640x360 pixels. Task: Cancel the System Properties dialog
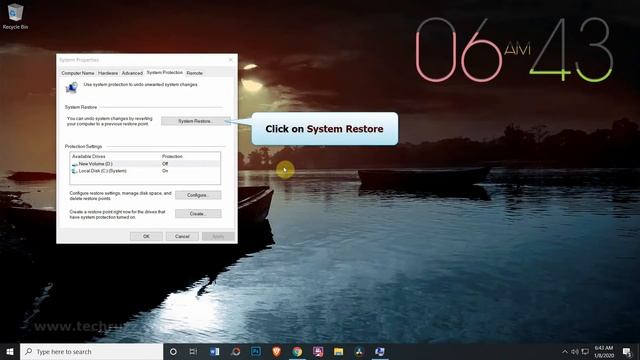tap(182, 236)
